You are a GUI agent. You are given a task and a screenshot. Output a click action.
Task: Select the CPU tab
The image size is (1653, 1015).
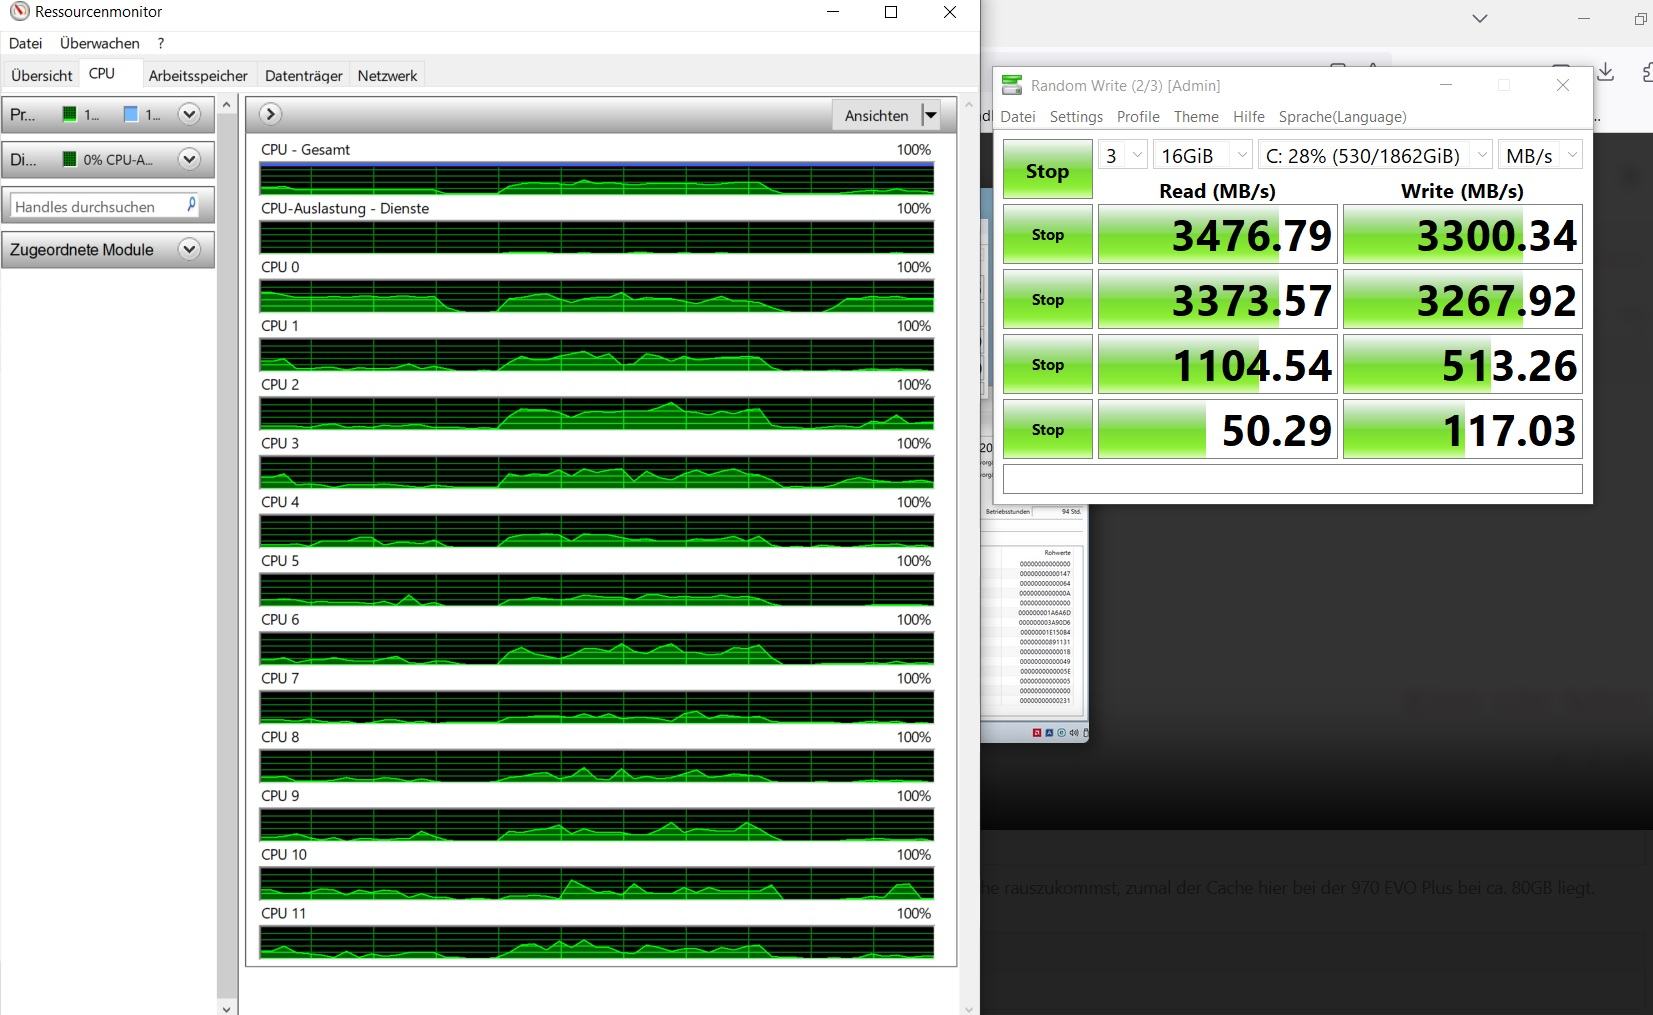[x=102, y=73]
